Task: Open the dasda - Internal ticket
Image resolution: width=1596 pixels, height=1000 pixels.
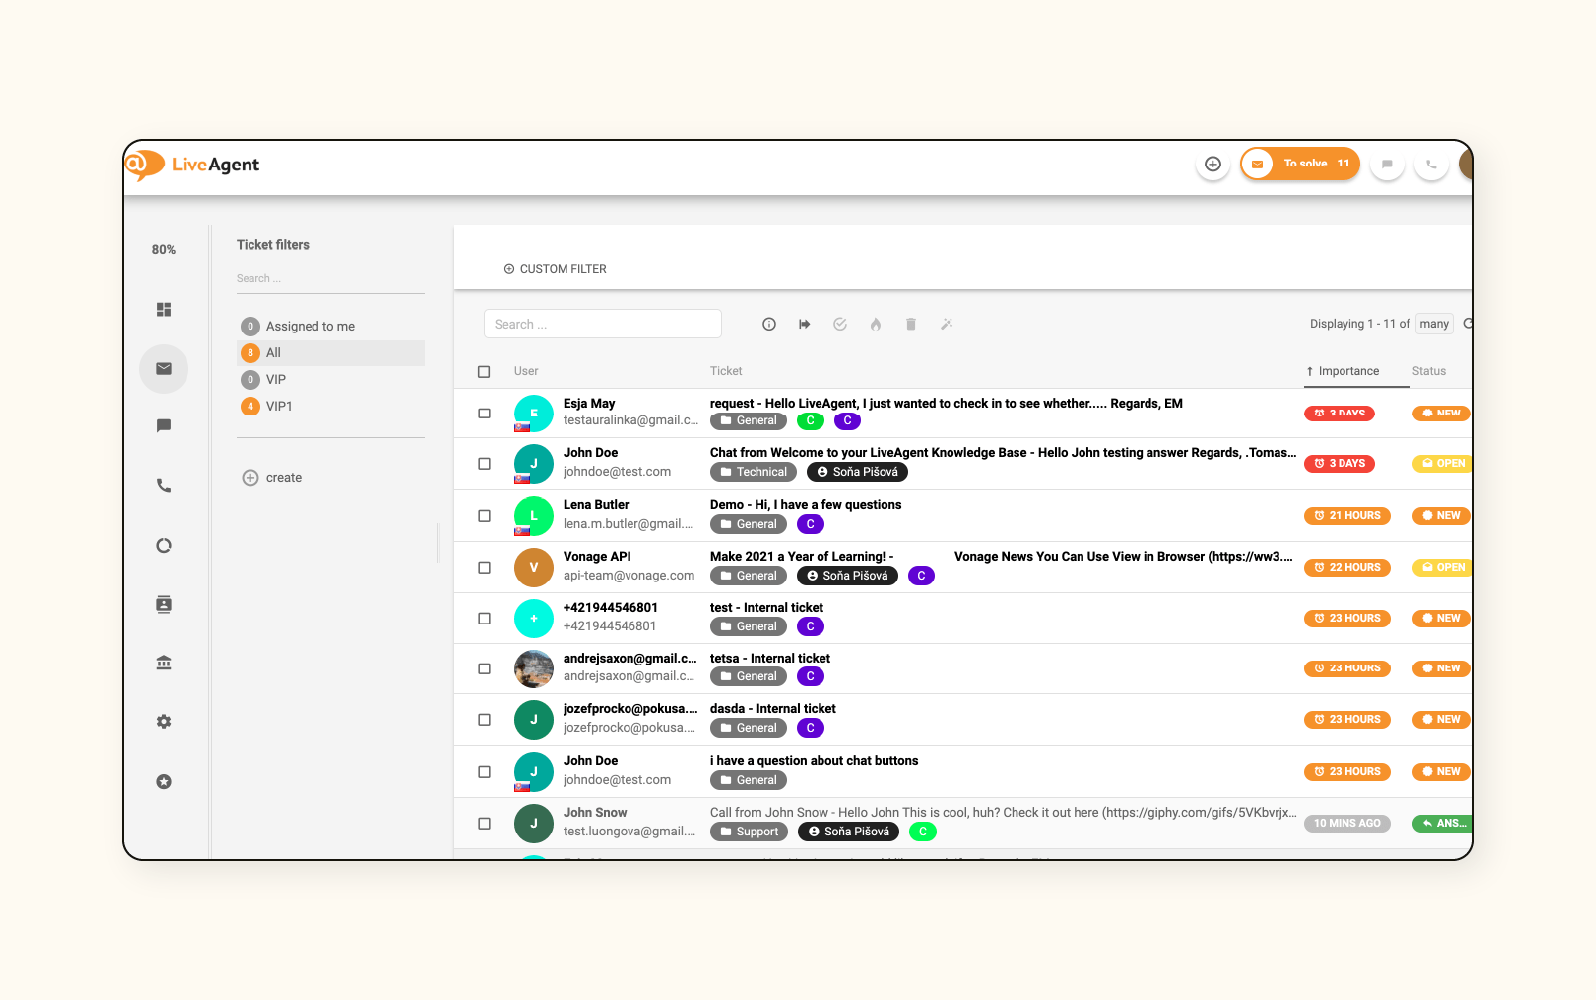Action: point(772,709)
